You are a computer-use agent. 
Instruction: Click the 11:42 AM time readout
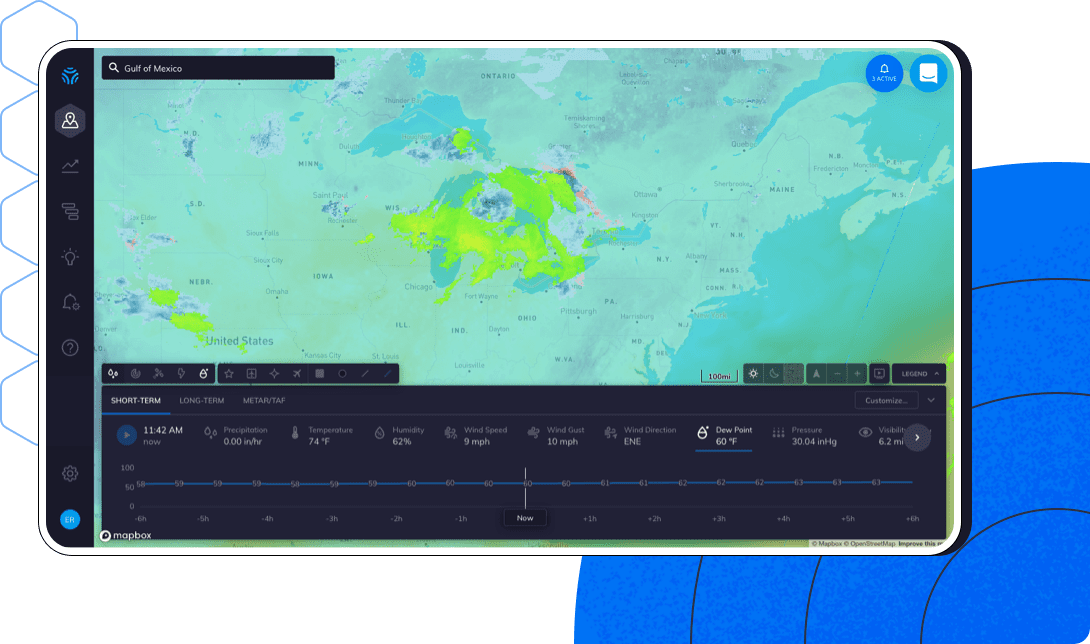tap(163, 430)
